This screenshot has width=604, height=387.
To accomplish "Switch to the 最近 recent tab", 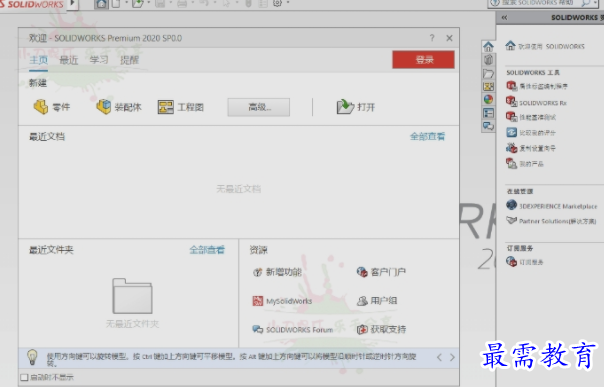I will 69,60.
